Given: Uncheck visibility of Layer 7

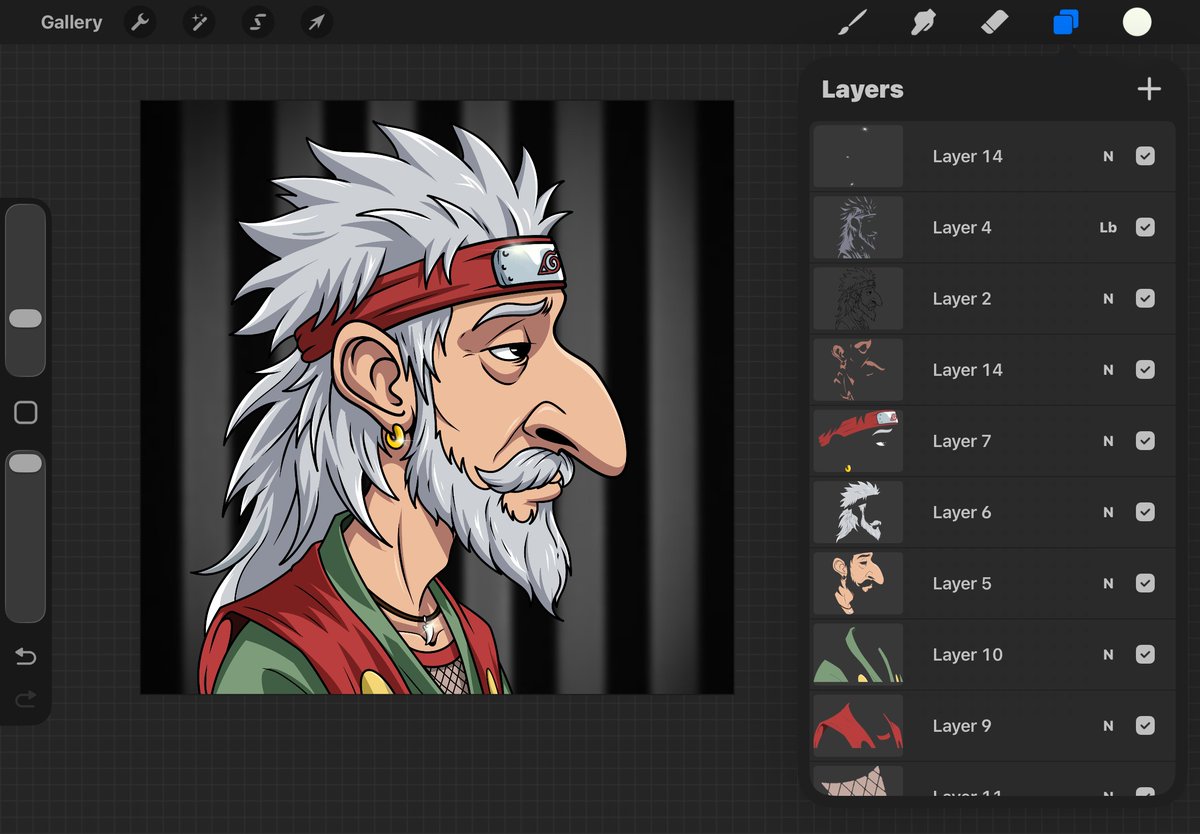Looking at the screenshot, I should point(1146,441).
